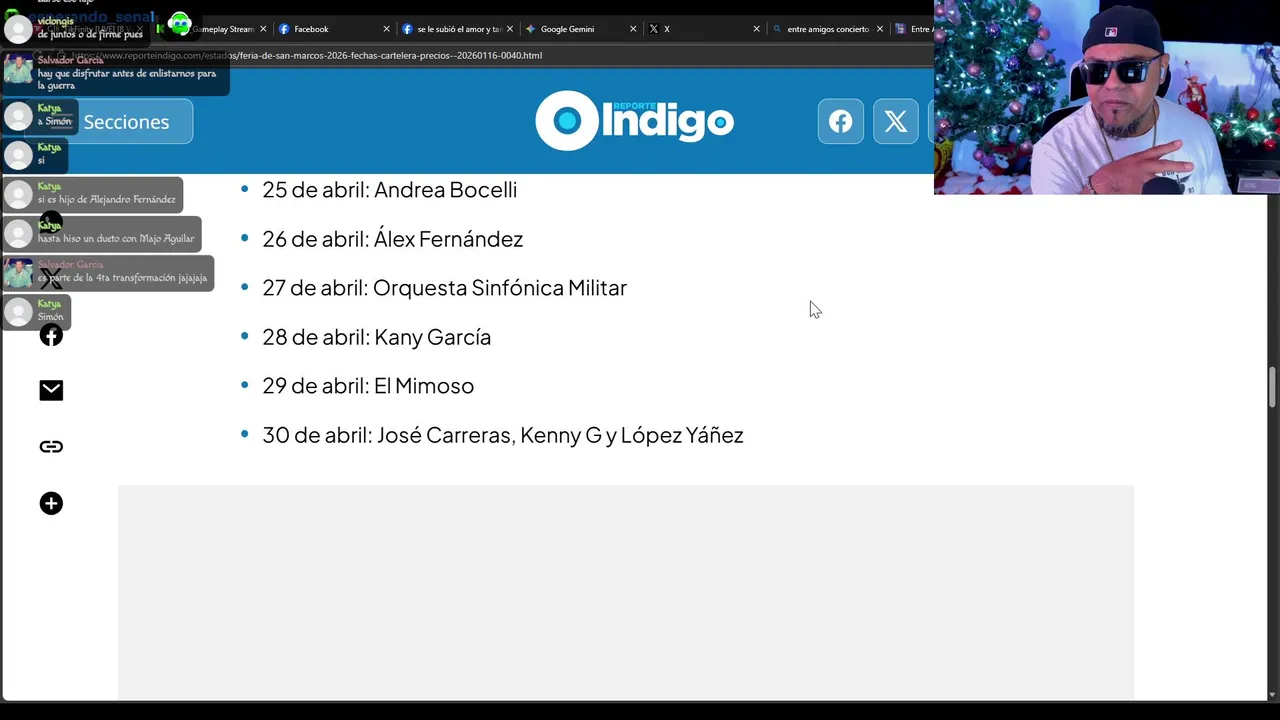
Task: Click the gray ad placeholder box
Action: (x=625, y=592)
